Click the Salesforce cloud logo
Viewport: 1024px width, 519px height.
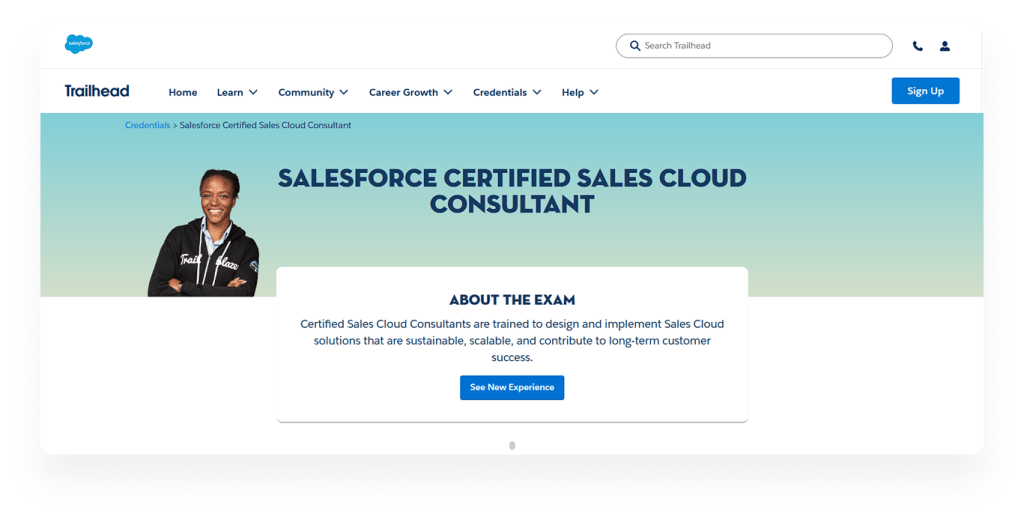79,44
